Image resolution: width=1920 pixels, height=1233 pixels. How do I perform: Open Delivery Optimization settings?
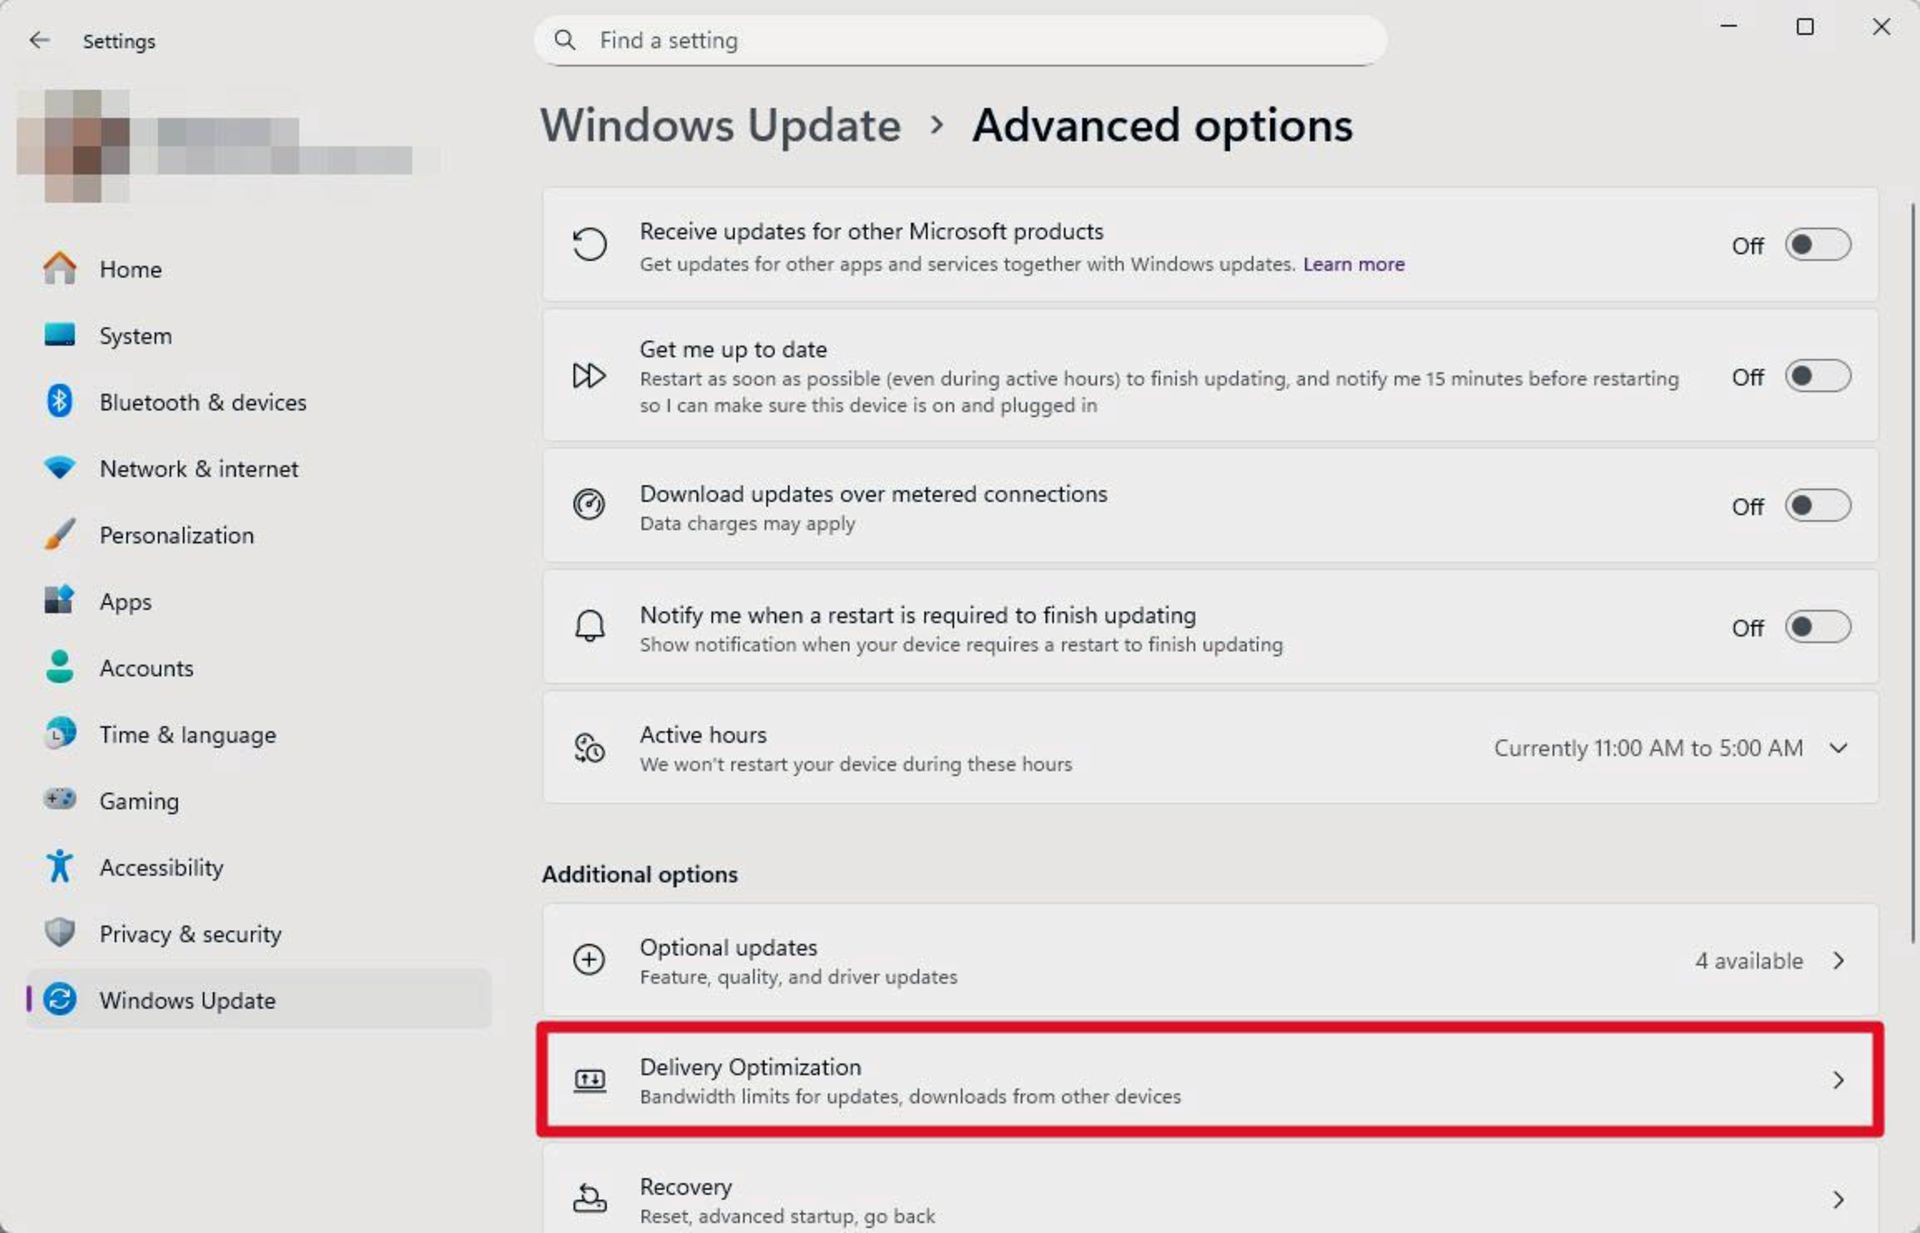click(x=1210, y=1080)
